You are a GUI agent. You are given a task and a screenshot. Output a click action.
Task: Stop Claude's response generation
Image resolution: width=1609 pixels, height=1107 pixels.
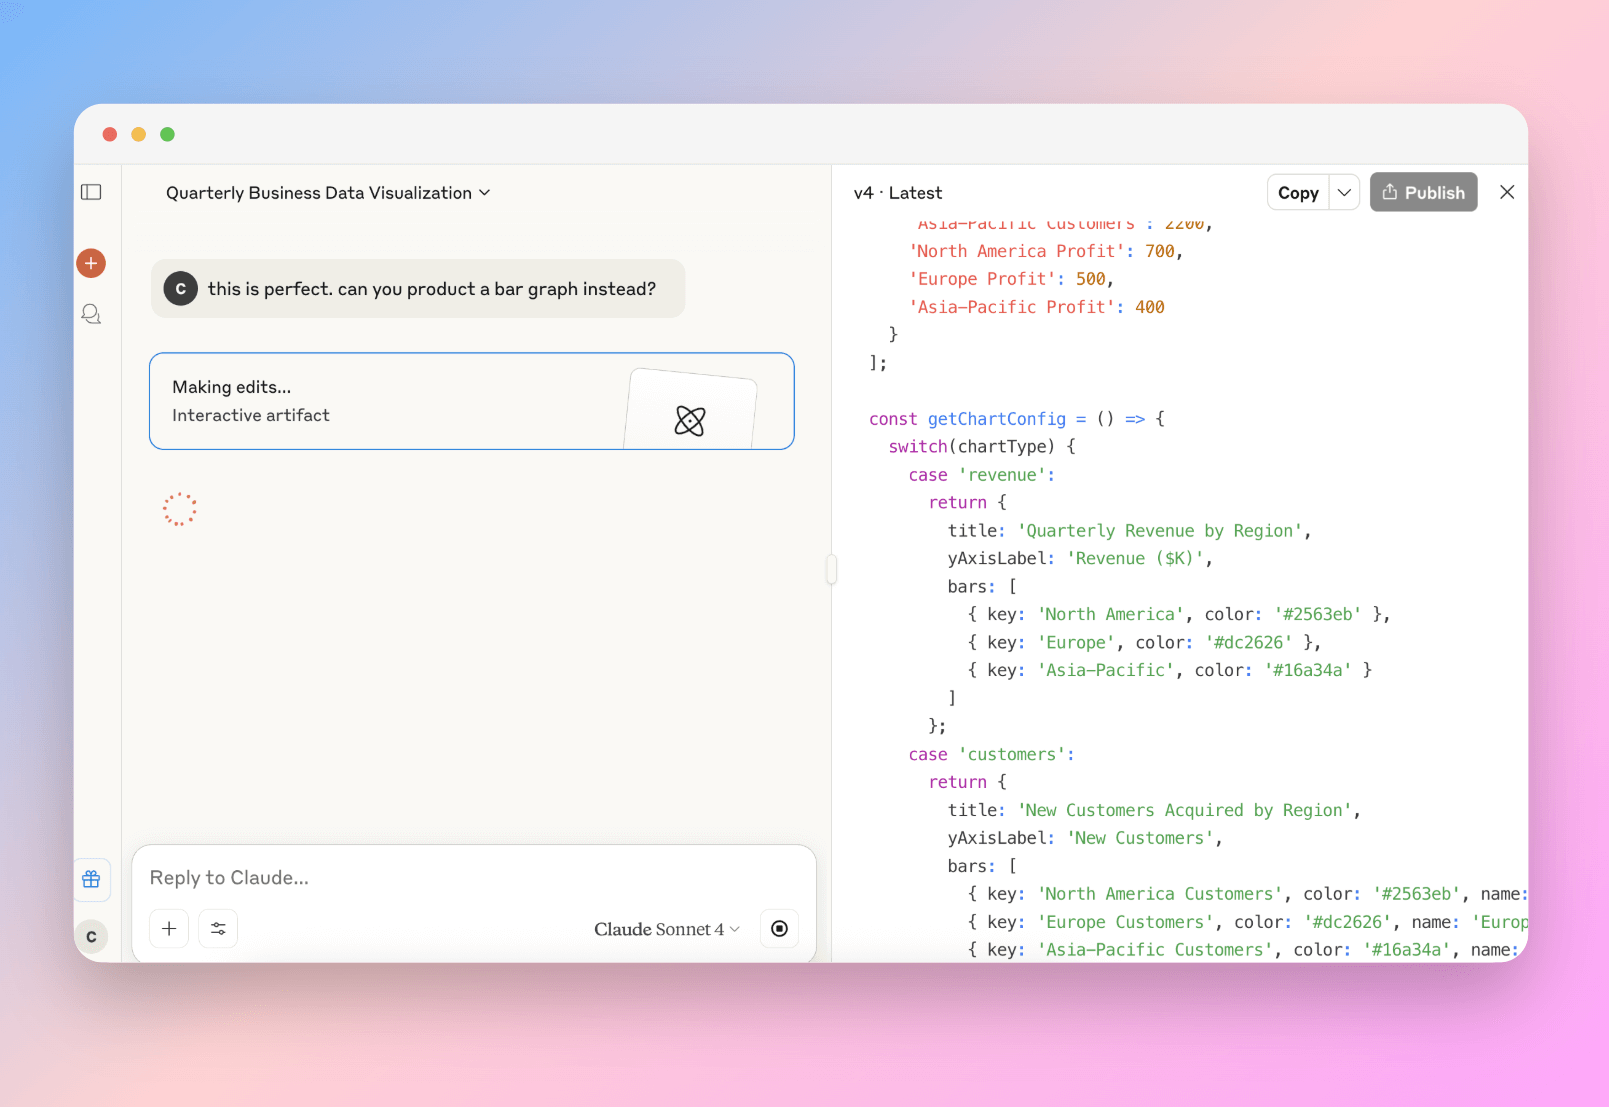pos(779,928)
